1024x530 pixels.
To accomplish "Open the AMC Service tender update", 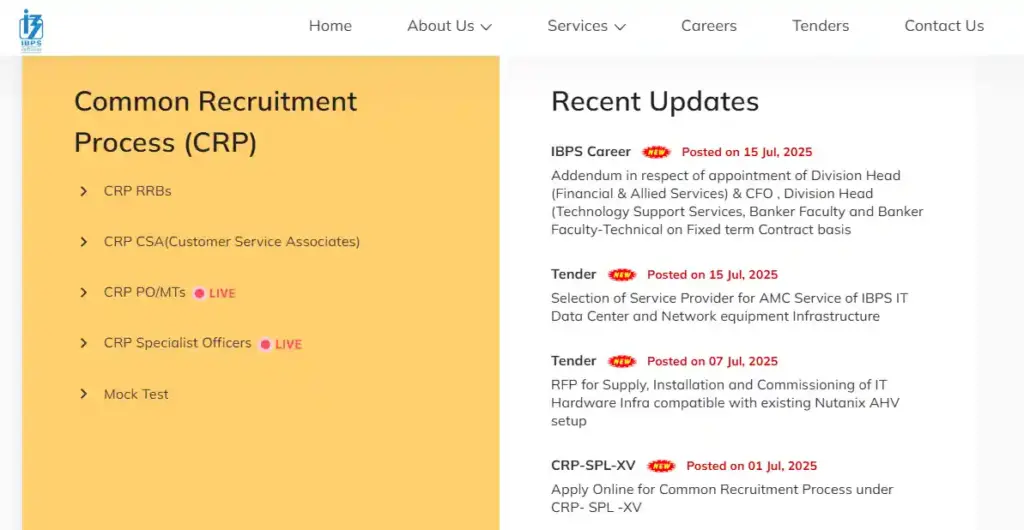I will coord(729,307).
